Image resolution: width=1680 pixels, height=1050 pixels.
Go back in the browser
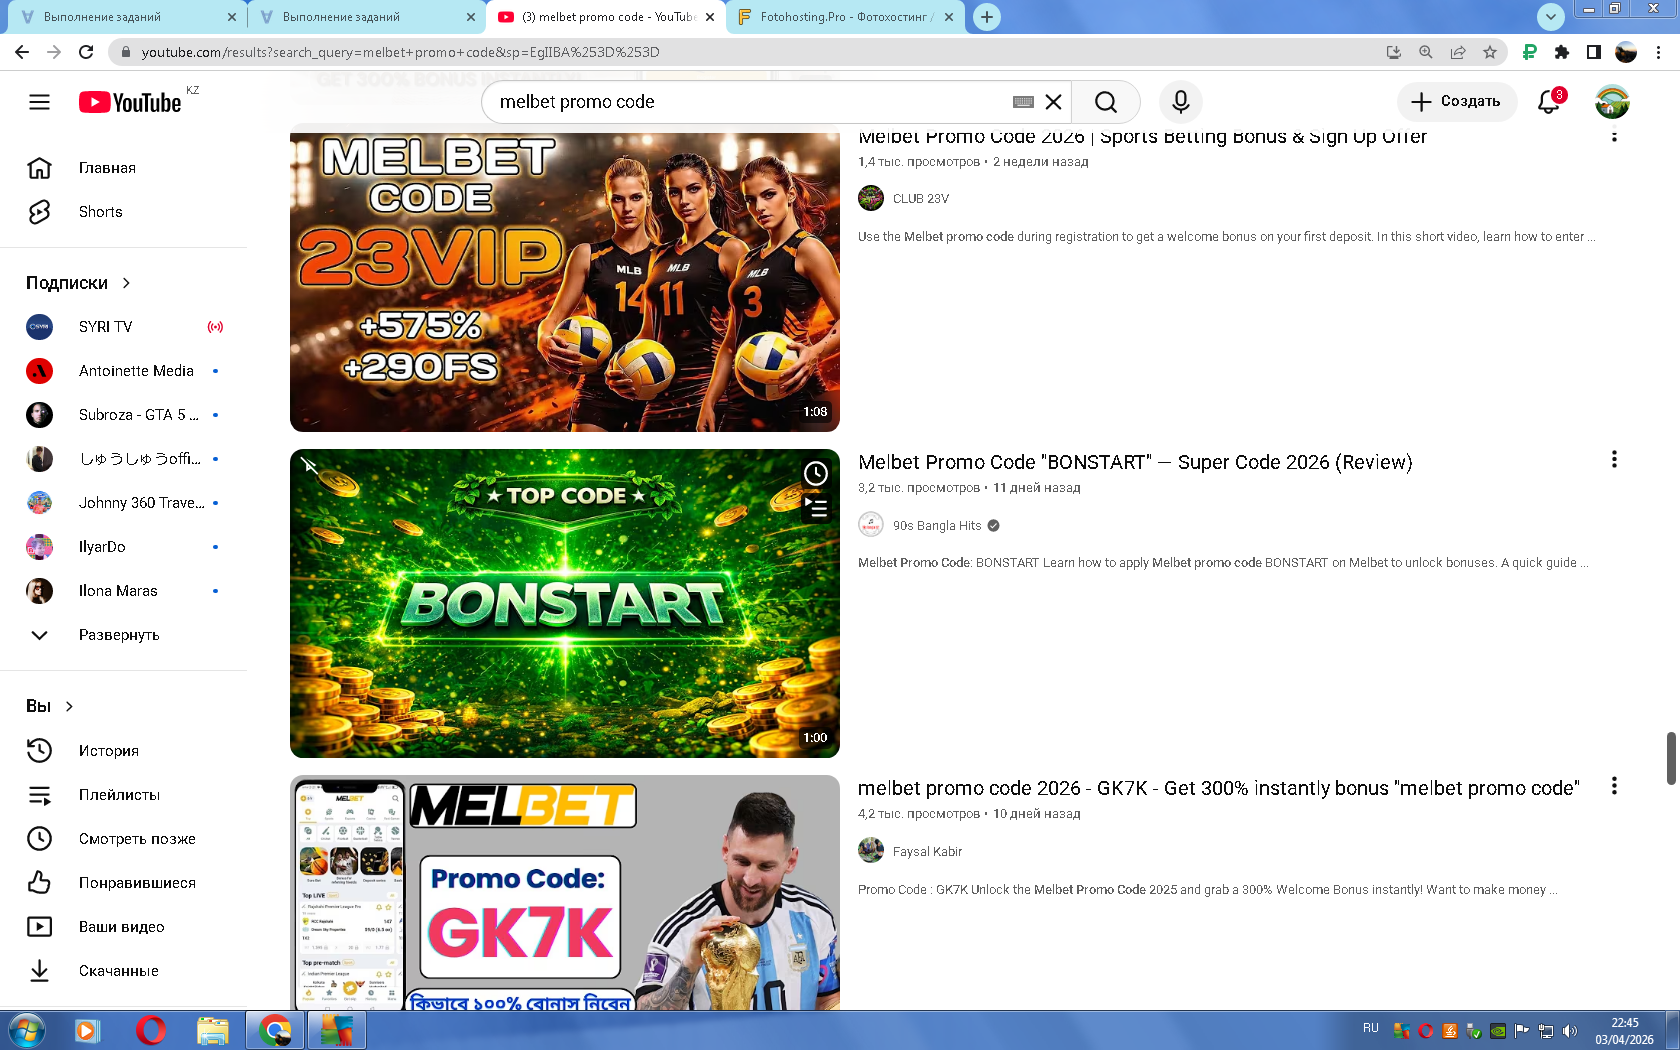point(22,52)
